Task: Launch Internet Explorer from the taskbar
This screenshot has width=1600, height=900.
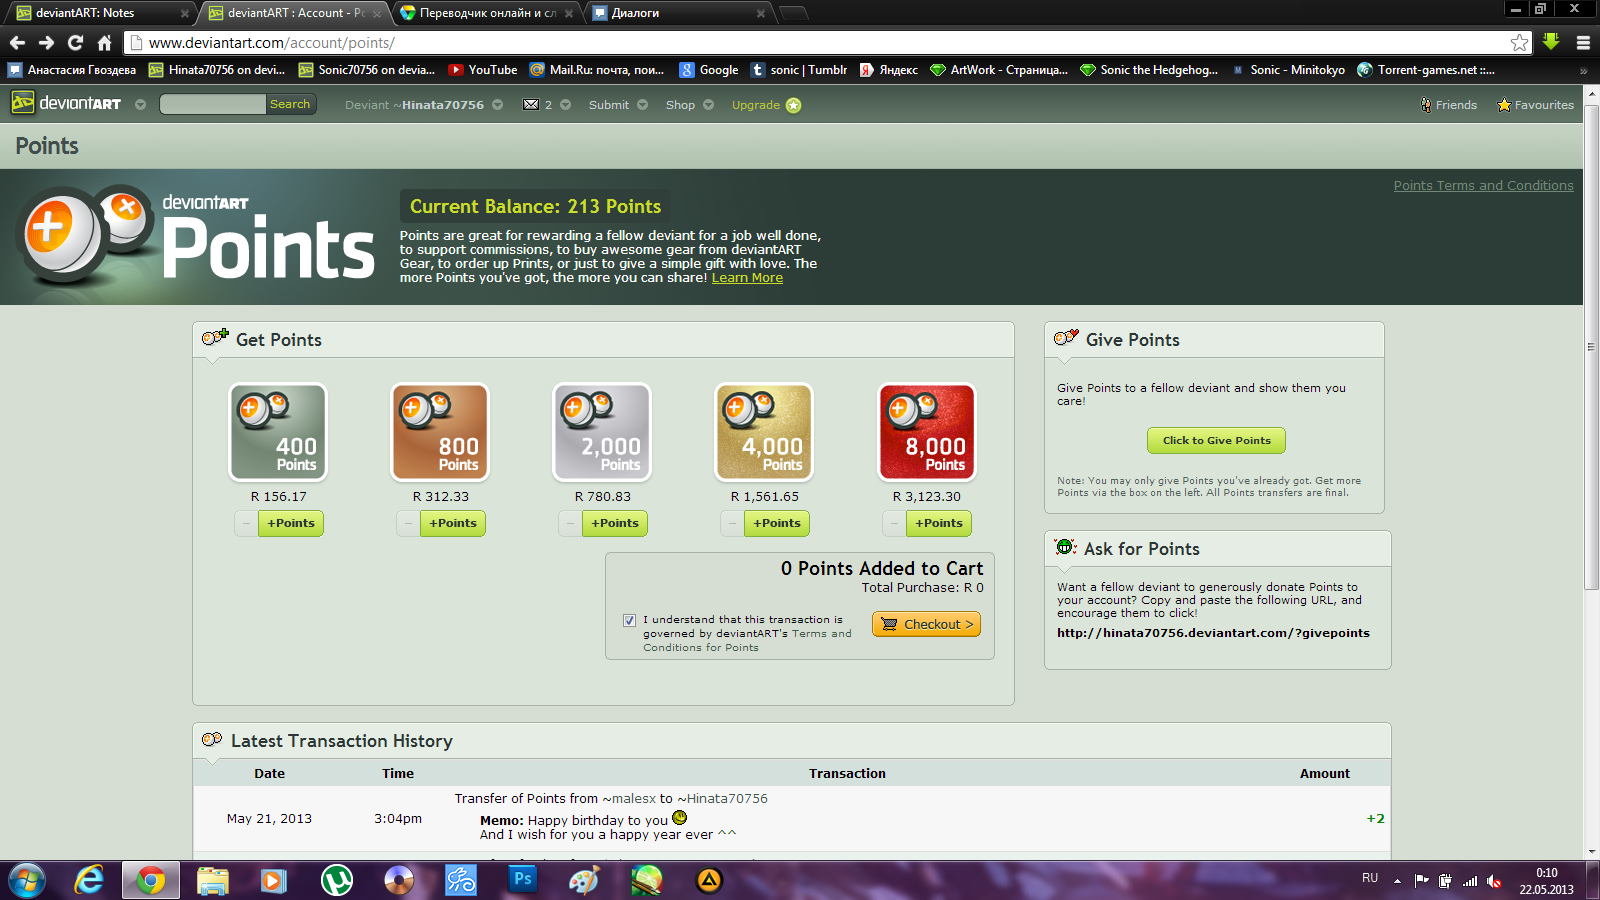Action: point(89,880)
